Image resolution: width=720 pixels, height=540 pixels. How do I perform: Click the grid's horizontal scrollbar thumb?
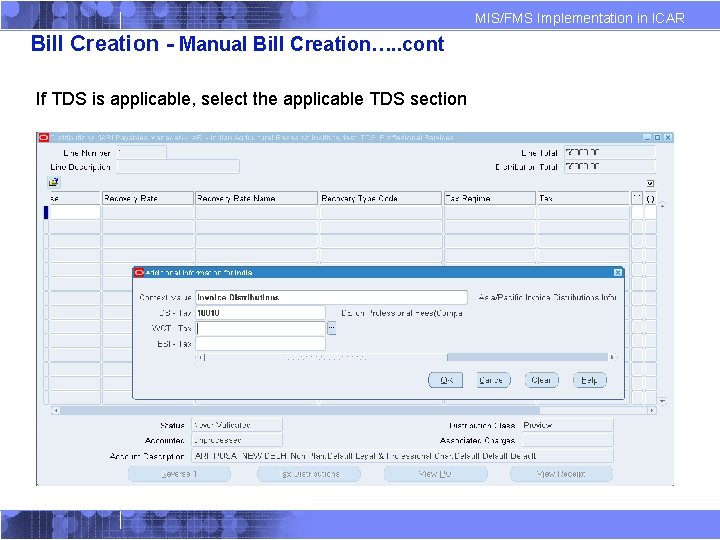coord(299,411)
